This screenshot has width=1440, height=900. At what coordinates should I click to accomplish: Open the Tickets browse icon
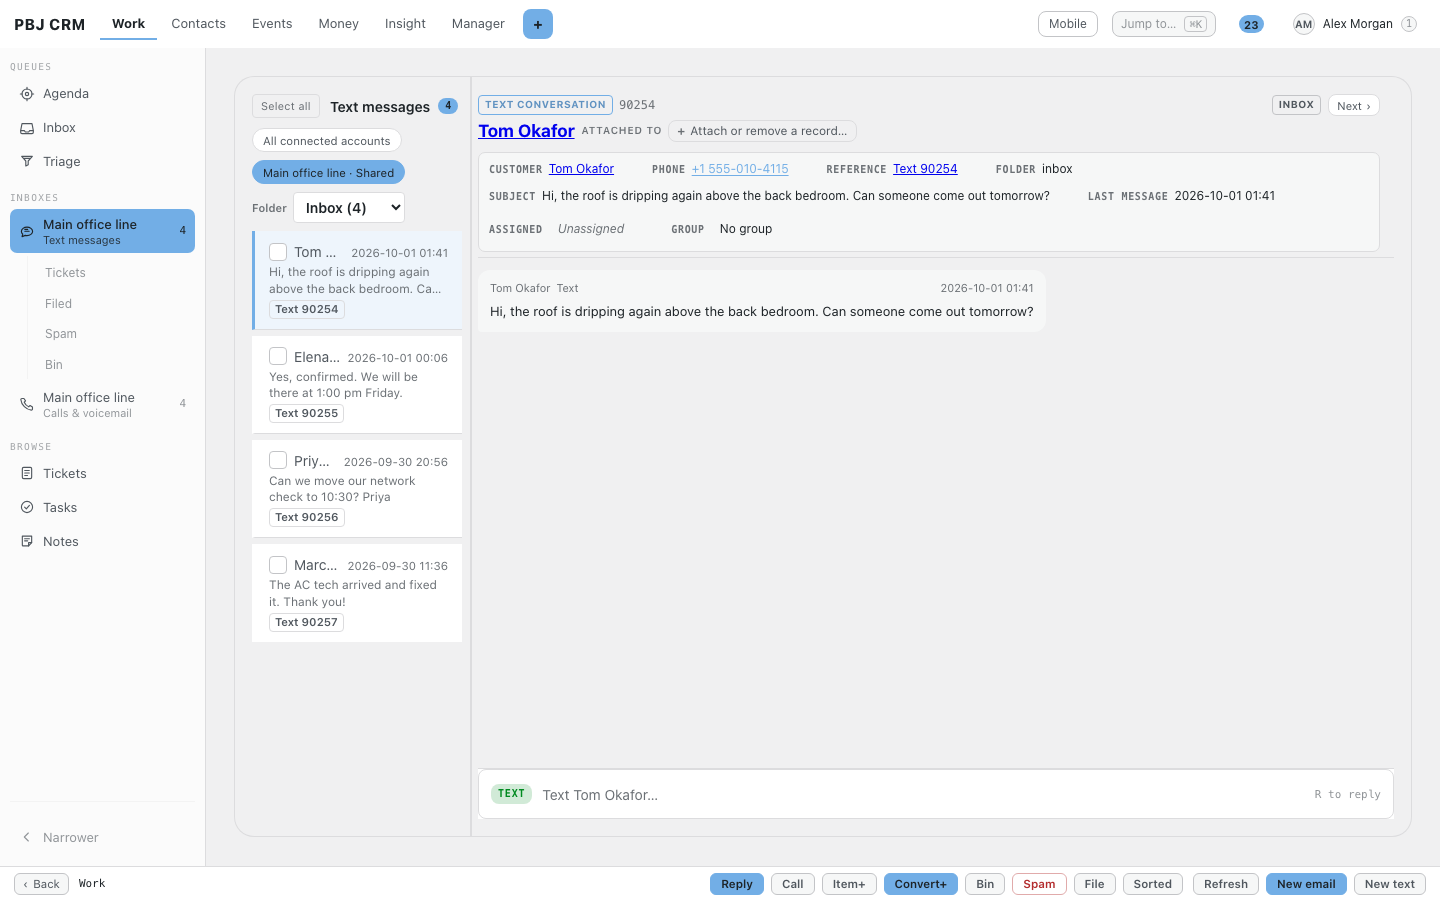pos(27,474)
